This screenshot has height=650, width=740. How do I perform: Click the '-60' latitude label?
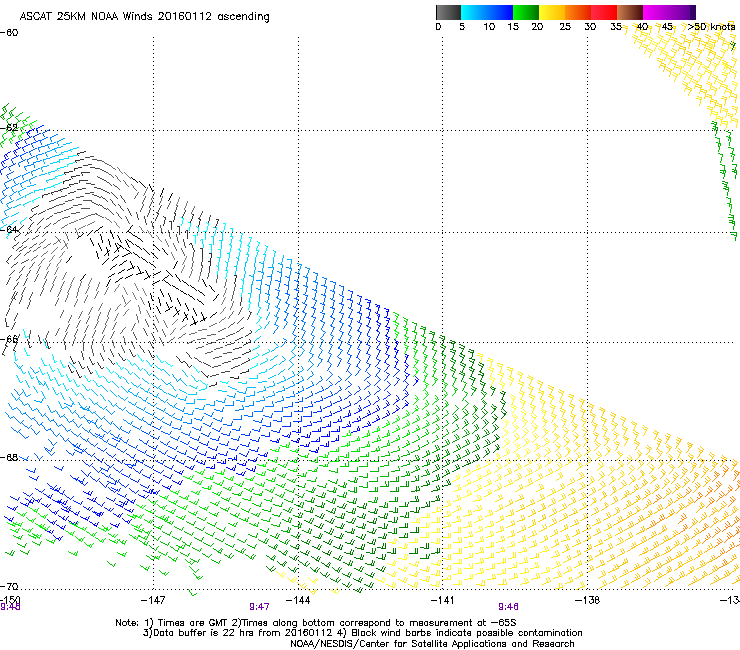click(9, 33)
